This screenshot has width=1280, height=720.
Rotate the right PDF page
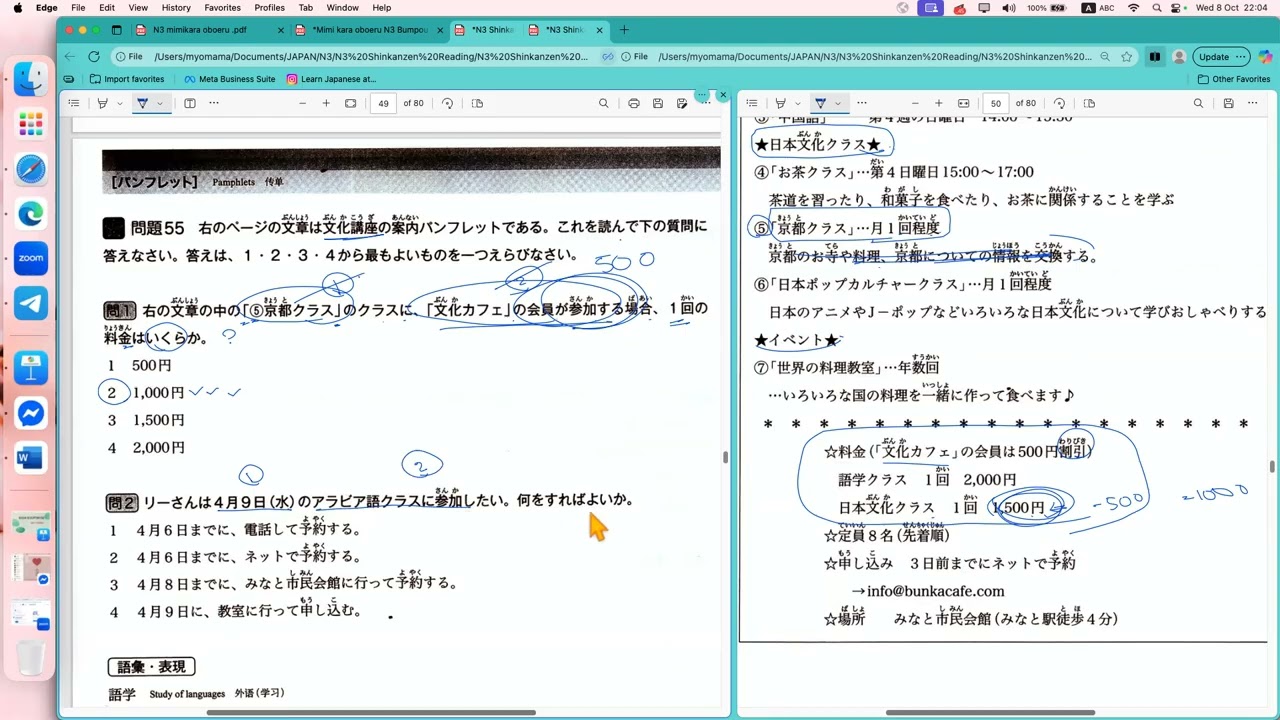pyautogui.click(x=1060, y=103)
